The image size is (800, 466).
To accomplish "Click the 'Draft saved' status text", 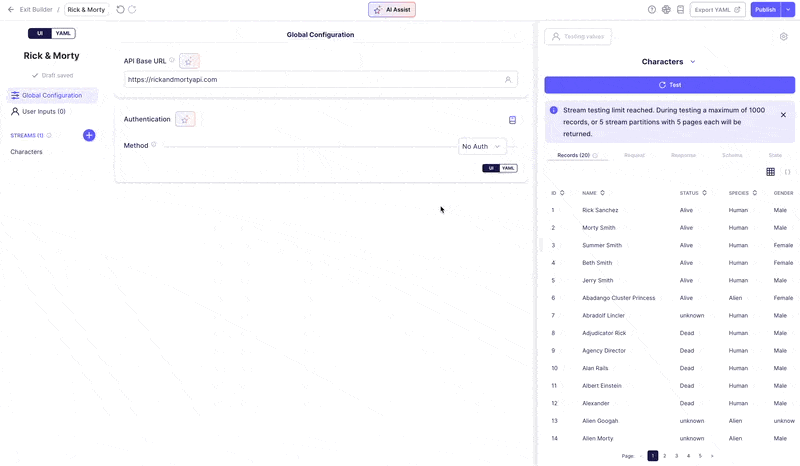I will click(x=57, y=76).
